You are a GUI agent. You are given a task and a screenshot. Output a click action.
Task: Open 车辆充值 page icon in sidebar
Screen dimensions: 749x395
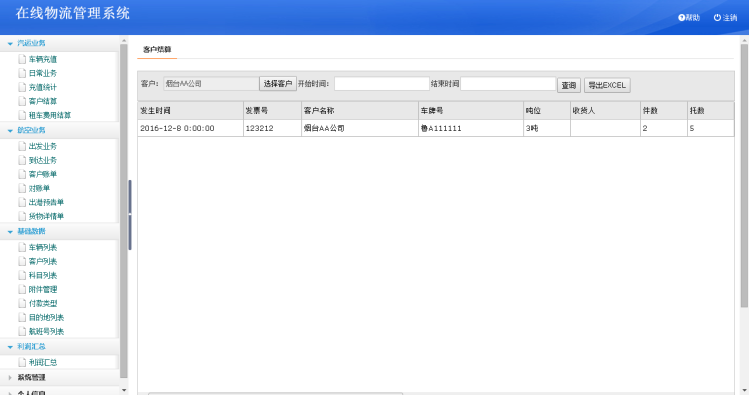[x=22, y=59]
